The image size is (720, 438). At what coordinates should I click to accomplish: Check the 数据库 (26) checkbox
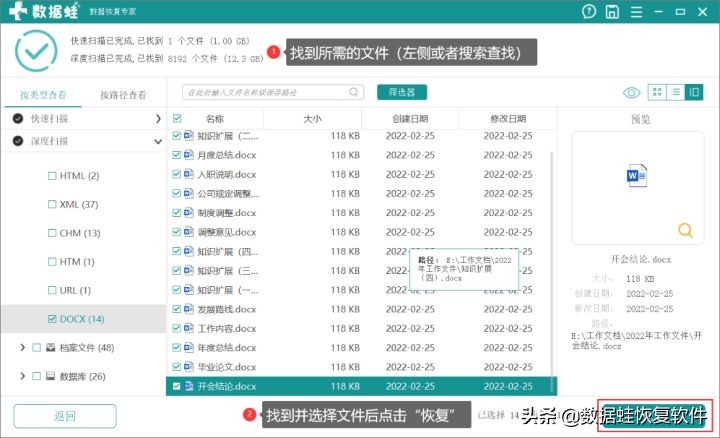coord(36,376)
